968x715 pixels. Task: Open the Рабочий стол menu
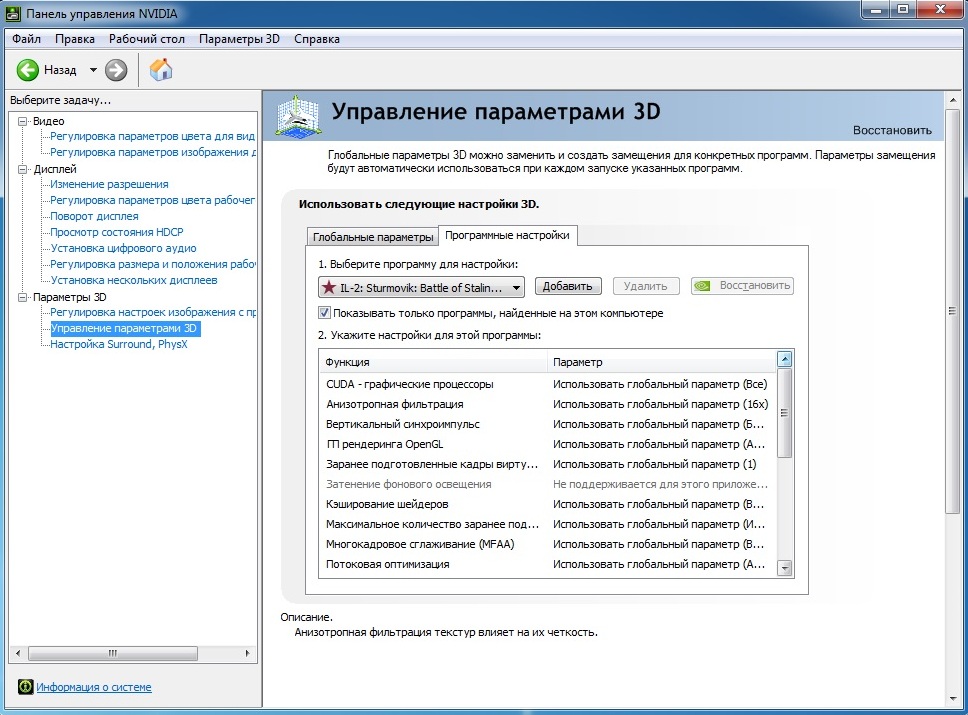click(x=147, y=39)
